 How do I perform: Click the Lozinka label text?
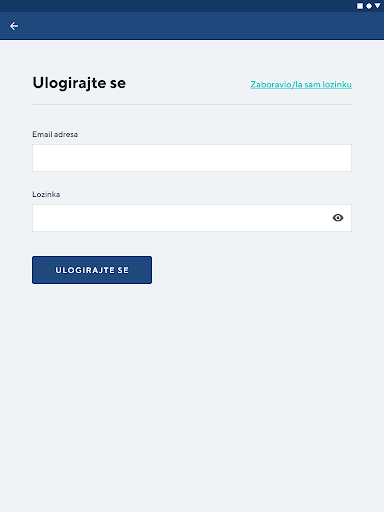tap(46, 194)
